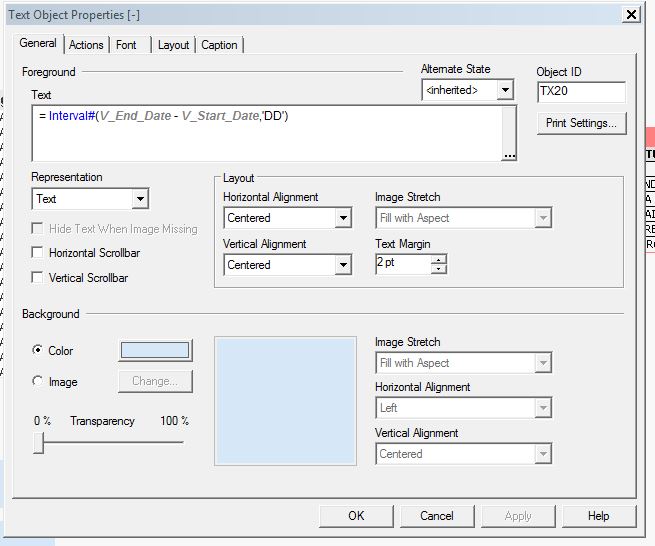Click the Object ID field containing TX20

581,92
